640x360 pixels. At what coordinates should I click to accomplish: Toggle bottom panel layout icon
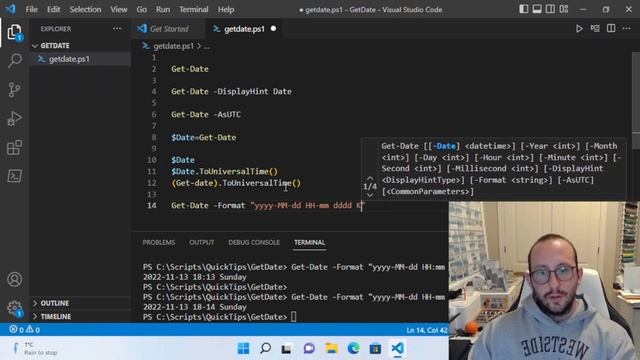point(537,9)
